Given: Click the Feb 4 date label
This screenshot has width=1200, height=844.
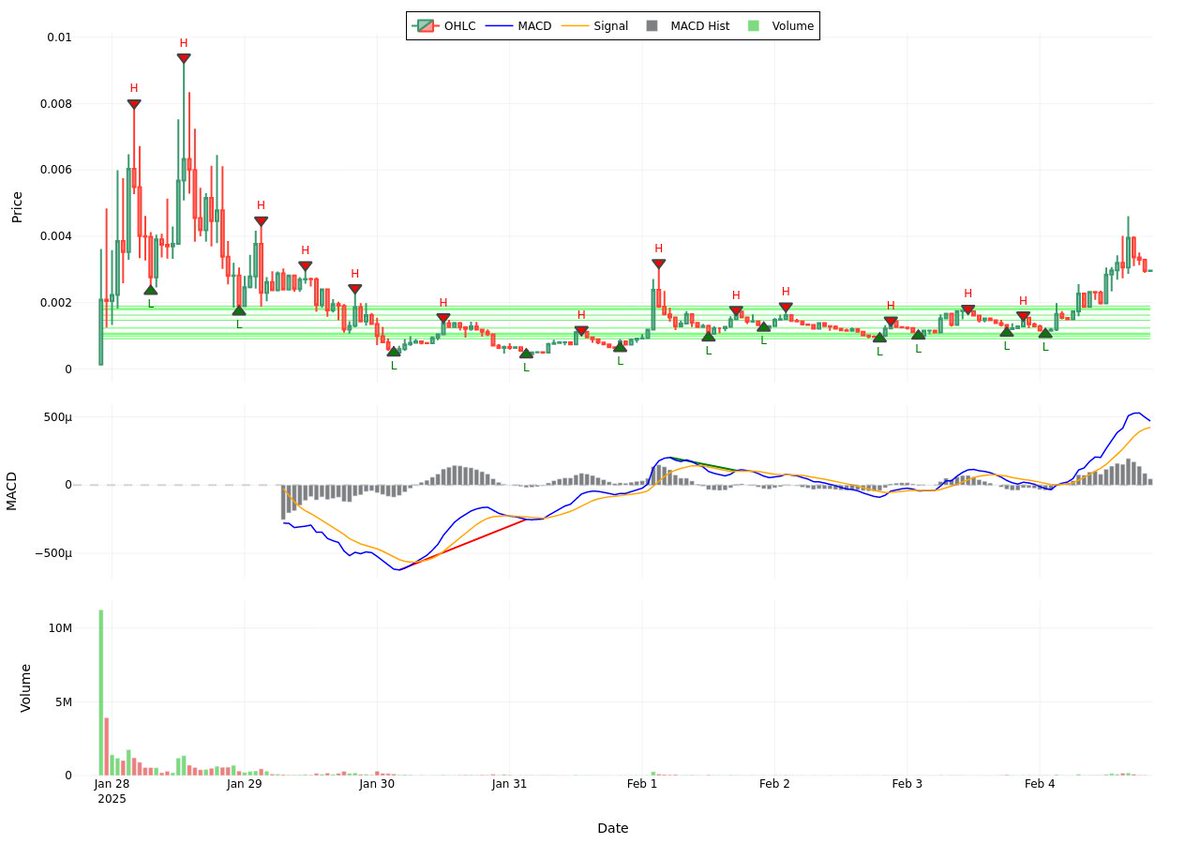Looking at the screenshot, I should [1040, 785].
